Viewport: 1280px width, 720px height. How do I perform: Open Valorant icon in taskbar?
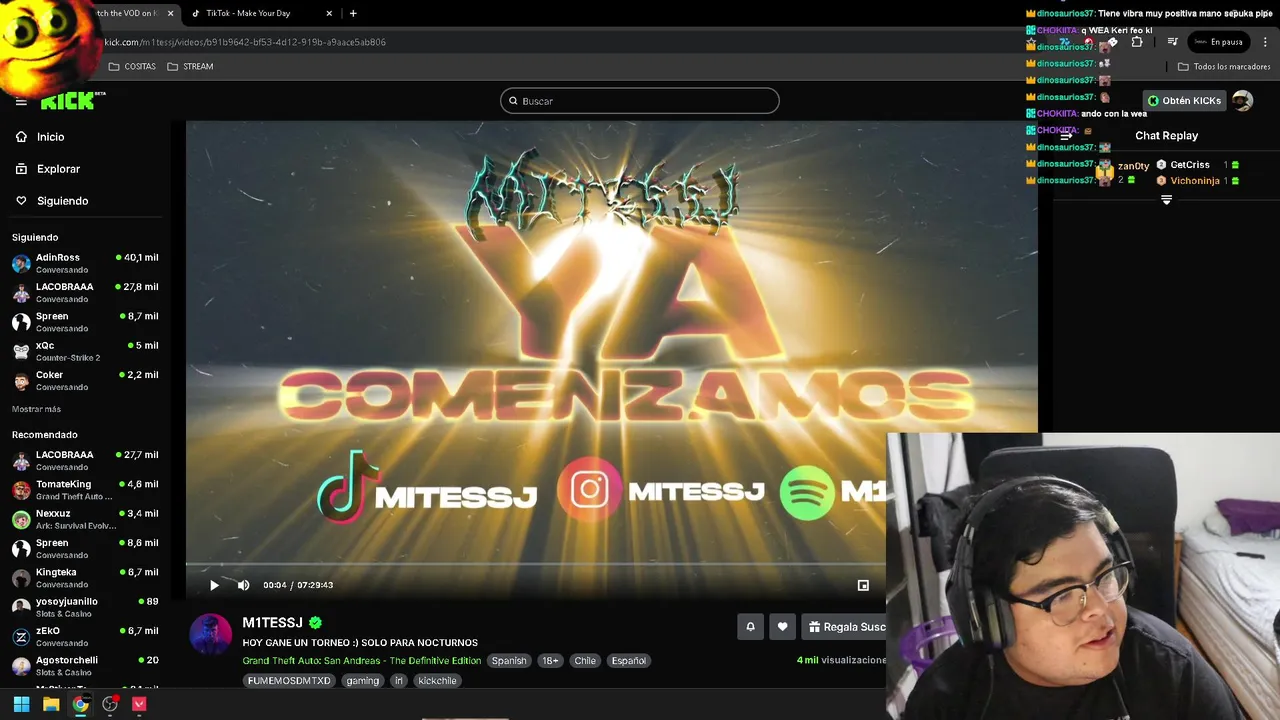[139, 704]
